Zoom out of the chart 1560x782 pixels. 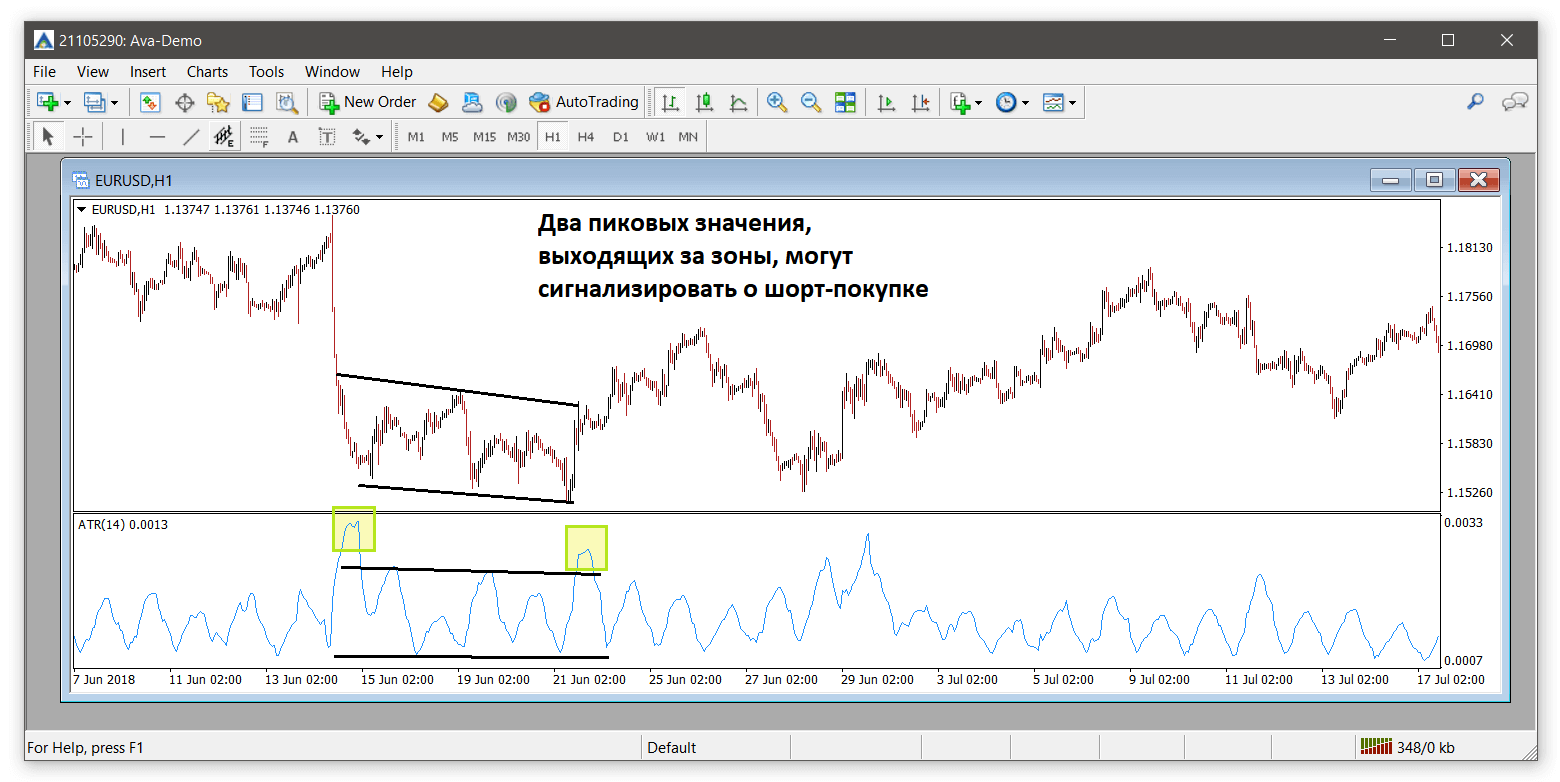(811, 102)
